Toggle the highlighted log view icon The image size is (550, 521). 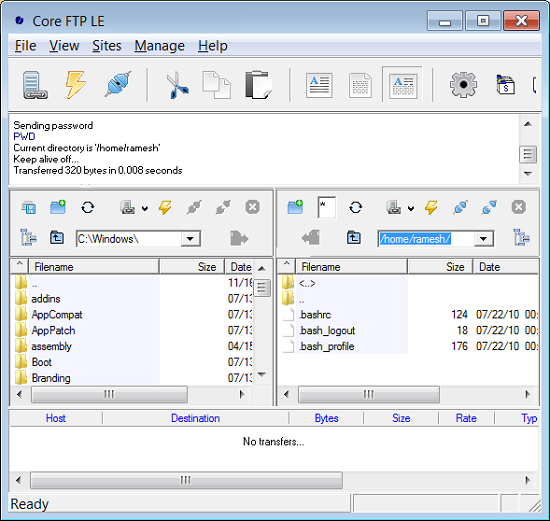pos(403,85)
